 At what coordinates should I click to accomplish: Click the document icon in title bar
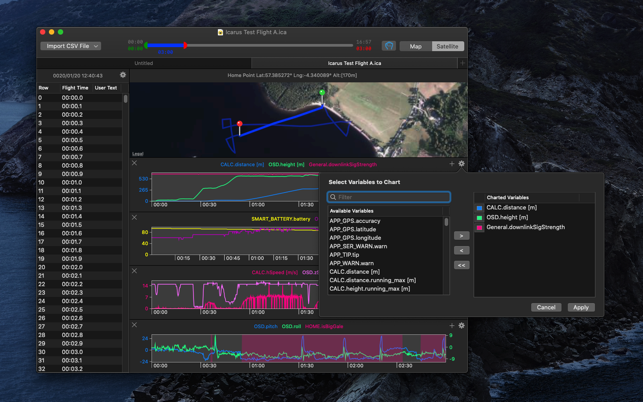(x=220, y=32)
